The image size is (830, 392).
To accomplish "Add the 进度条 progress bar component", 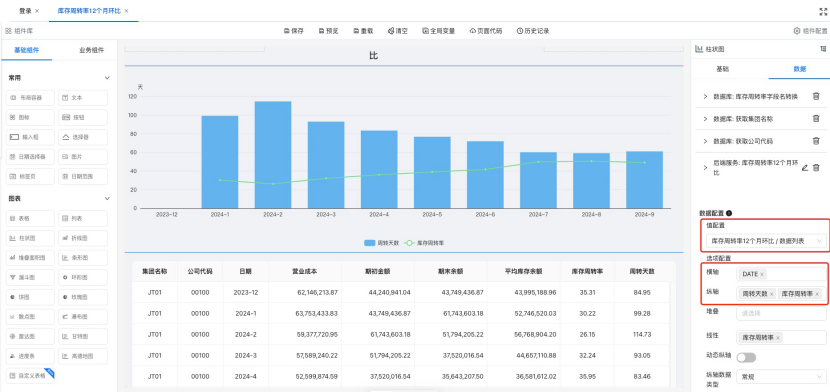I will coord(30,355).
